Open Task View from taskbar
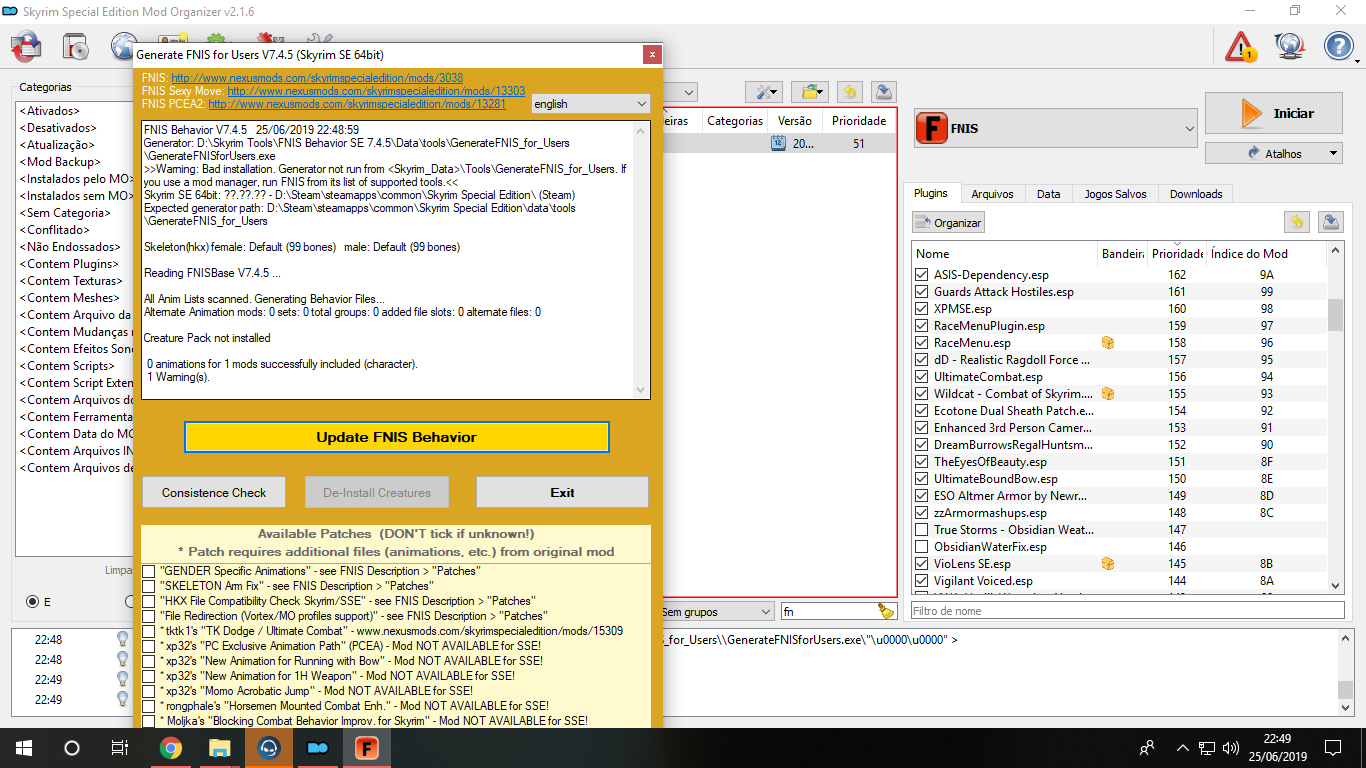This screenshot has width=1366, height=768. click(120, 748)
